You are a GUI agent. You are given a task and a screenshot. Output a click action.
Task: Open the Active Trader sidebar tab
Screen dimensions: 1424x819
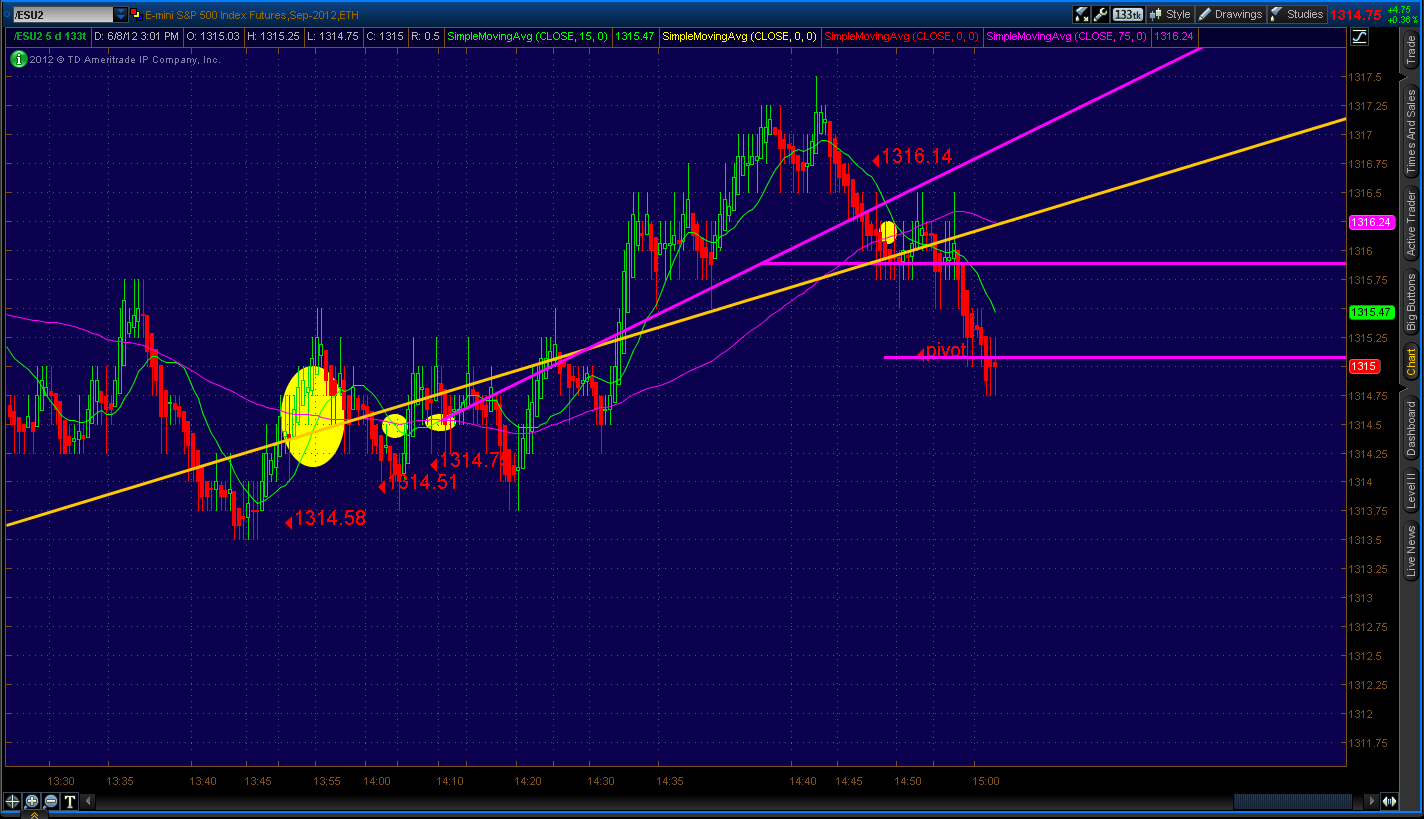pyautogui.click(x=1411, y=224)
